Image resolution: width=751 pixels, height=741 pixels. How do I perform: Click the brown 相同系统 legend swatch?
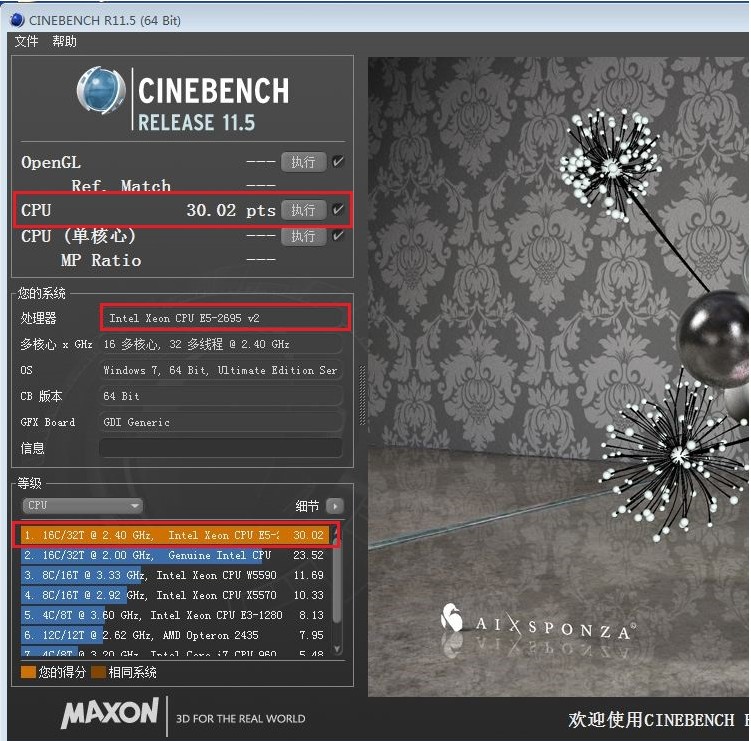tap(98, 672)
